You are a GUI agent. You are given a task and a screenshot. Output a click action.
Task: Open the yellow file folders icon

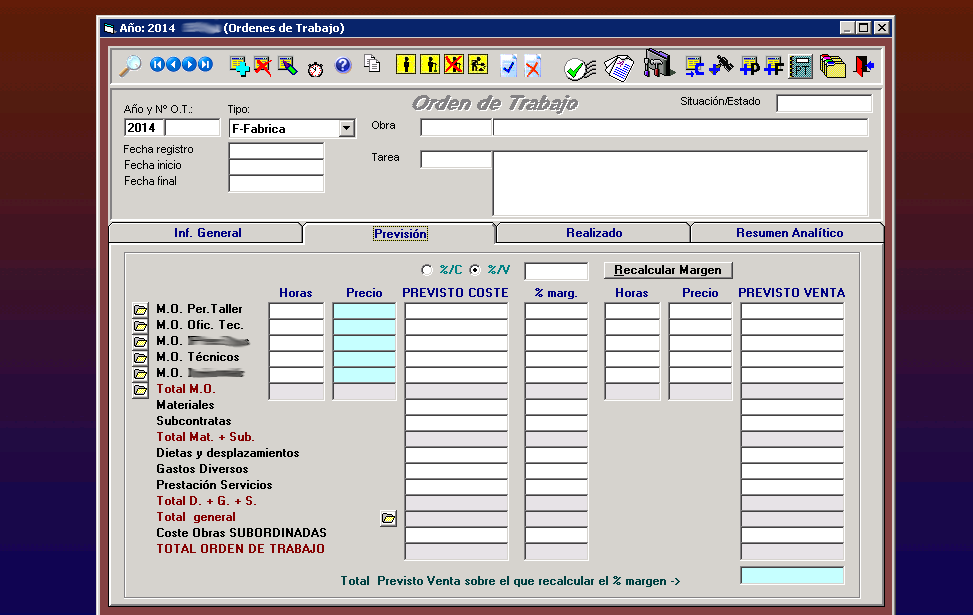832,66
